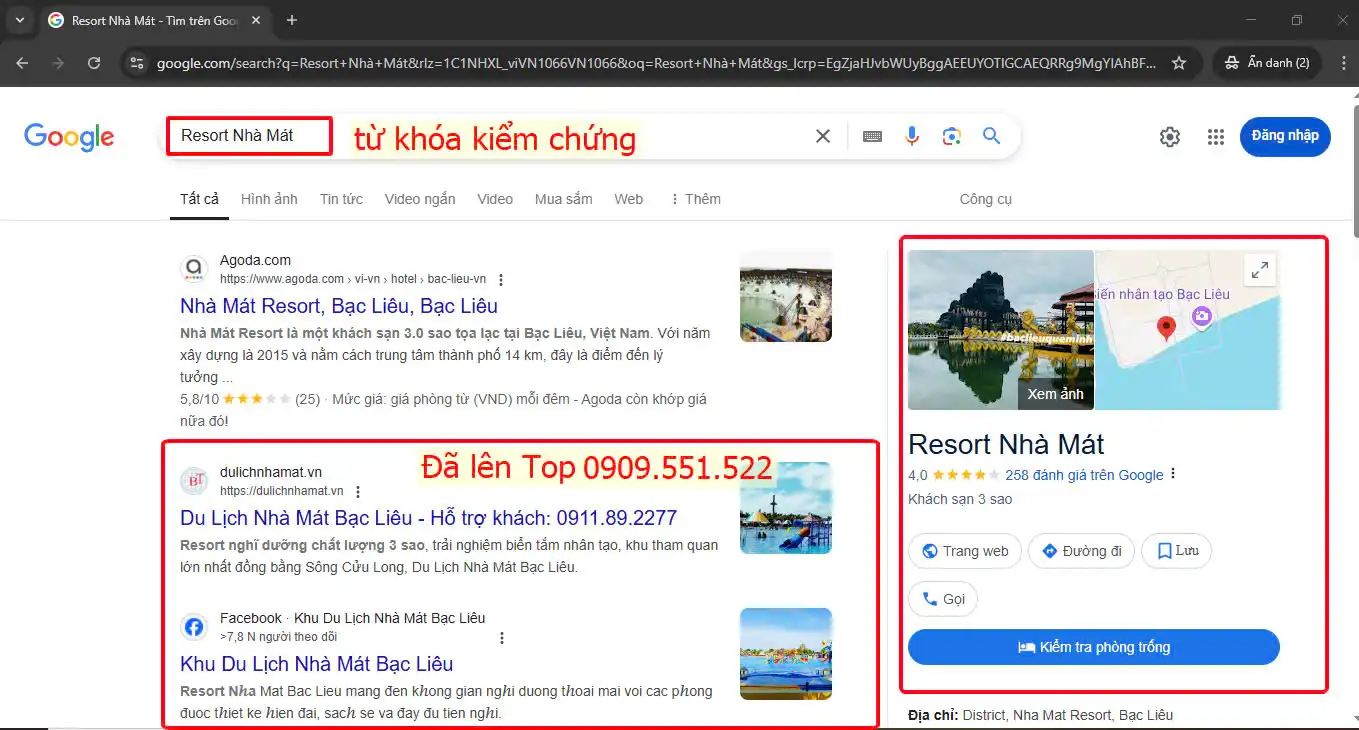Open the Nhà Mát Resort, Bạc Liêu Agoda result

click(x=339, y=306)
